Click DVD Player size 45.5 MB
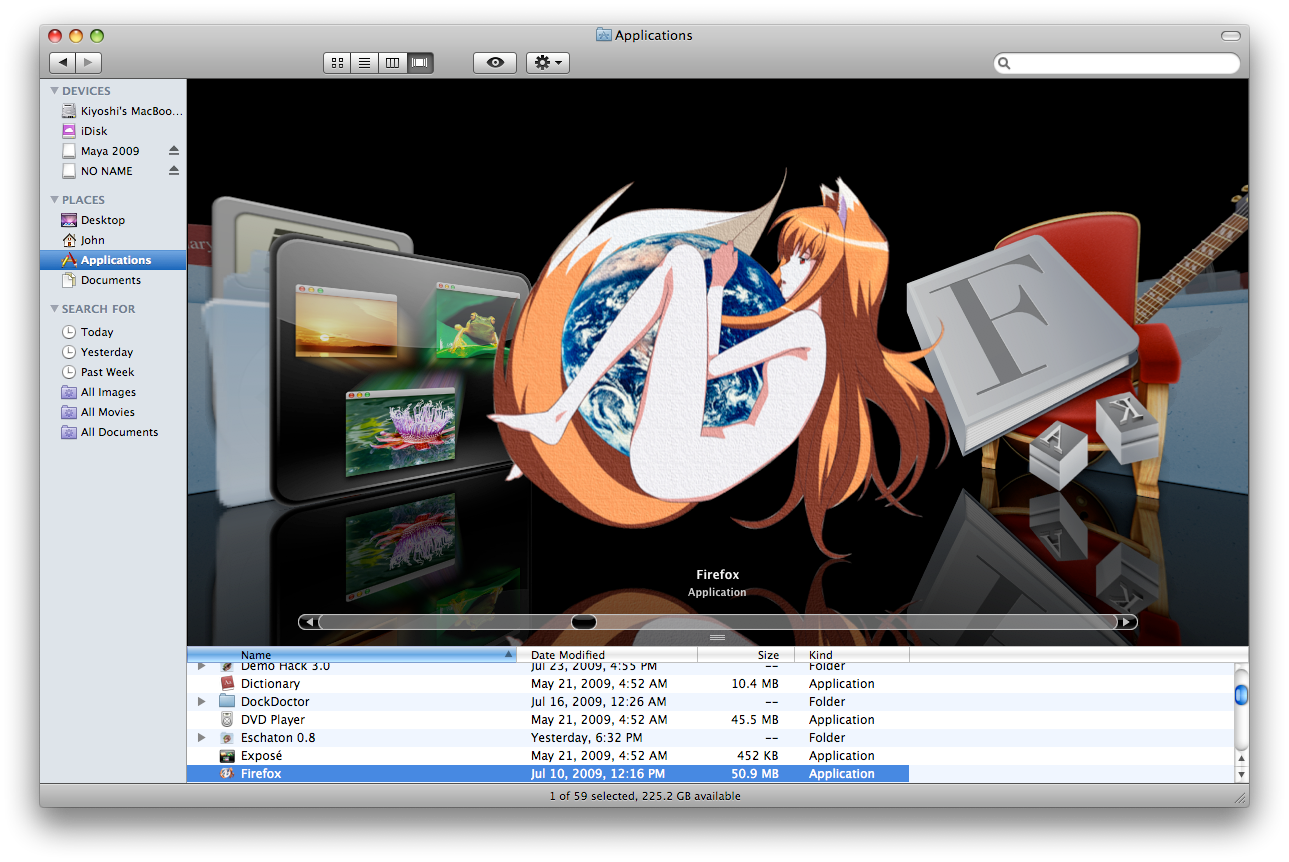Image resolution: width=1289 pixels, height=862 pixels. point(755,720)
